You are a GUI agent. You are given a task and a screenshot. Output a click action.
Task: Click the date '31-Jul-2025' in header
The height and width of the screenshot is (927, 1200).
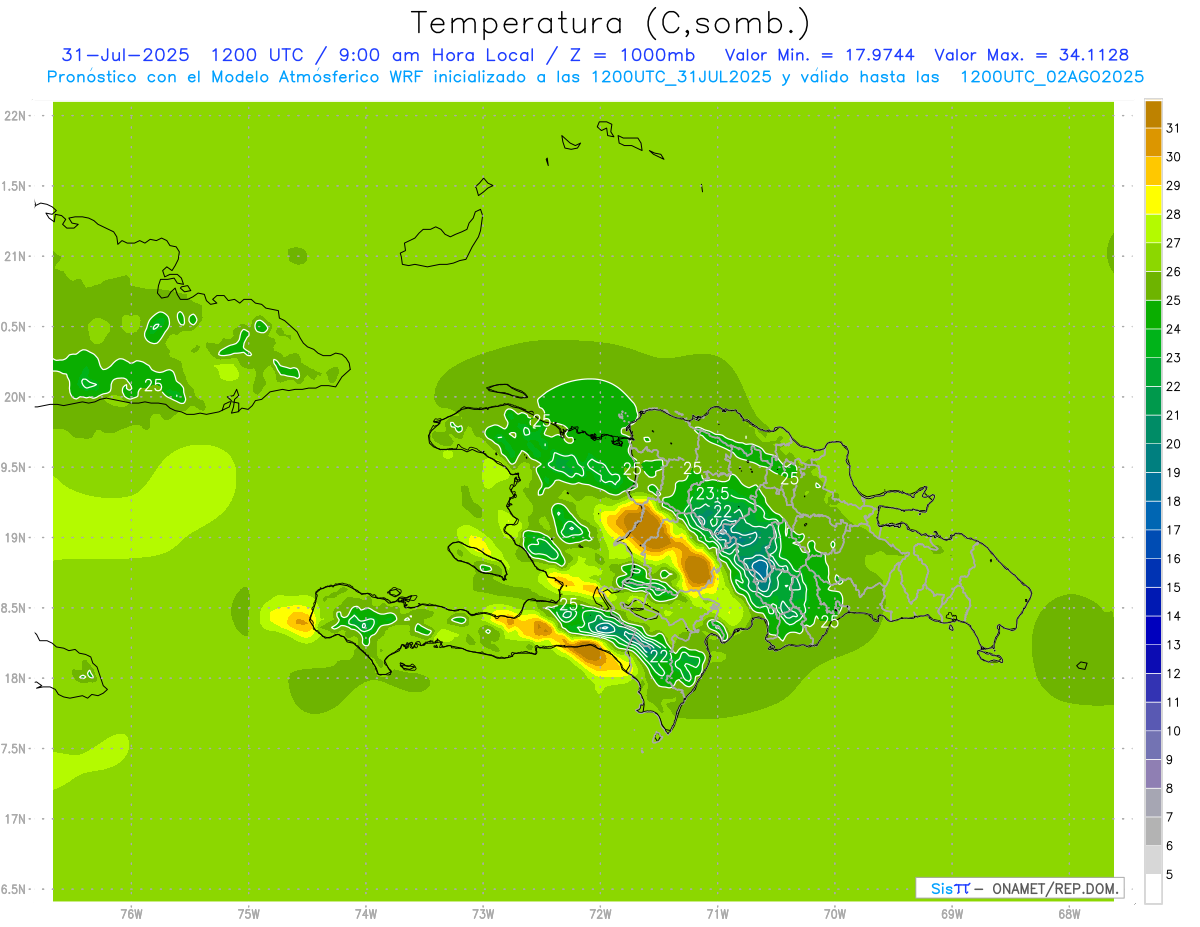pyautogui.click(x=126, y=54)
